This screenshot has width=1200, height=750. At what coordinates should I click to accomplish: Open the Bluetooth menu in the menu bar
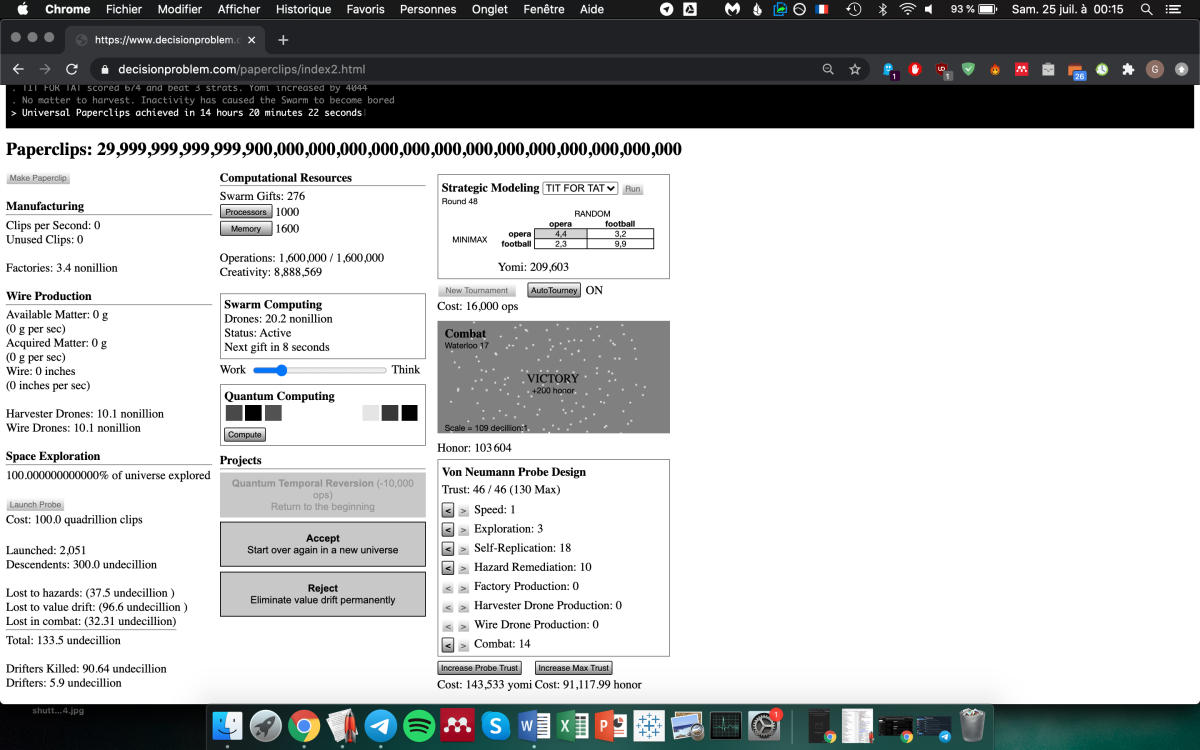click(x=883, y=9)
